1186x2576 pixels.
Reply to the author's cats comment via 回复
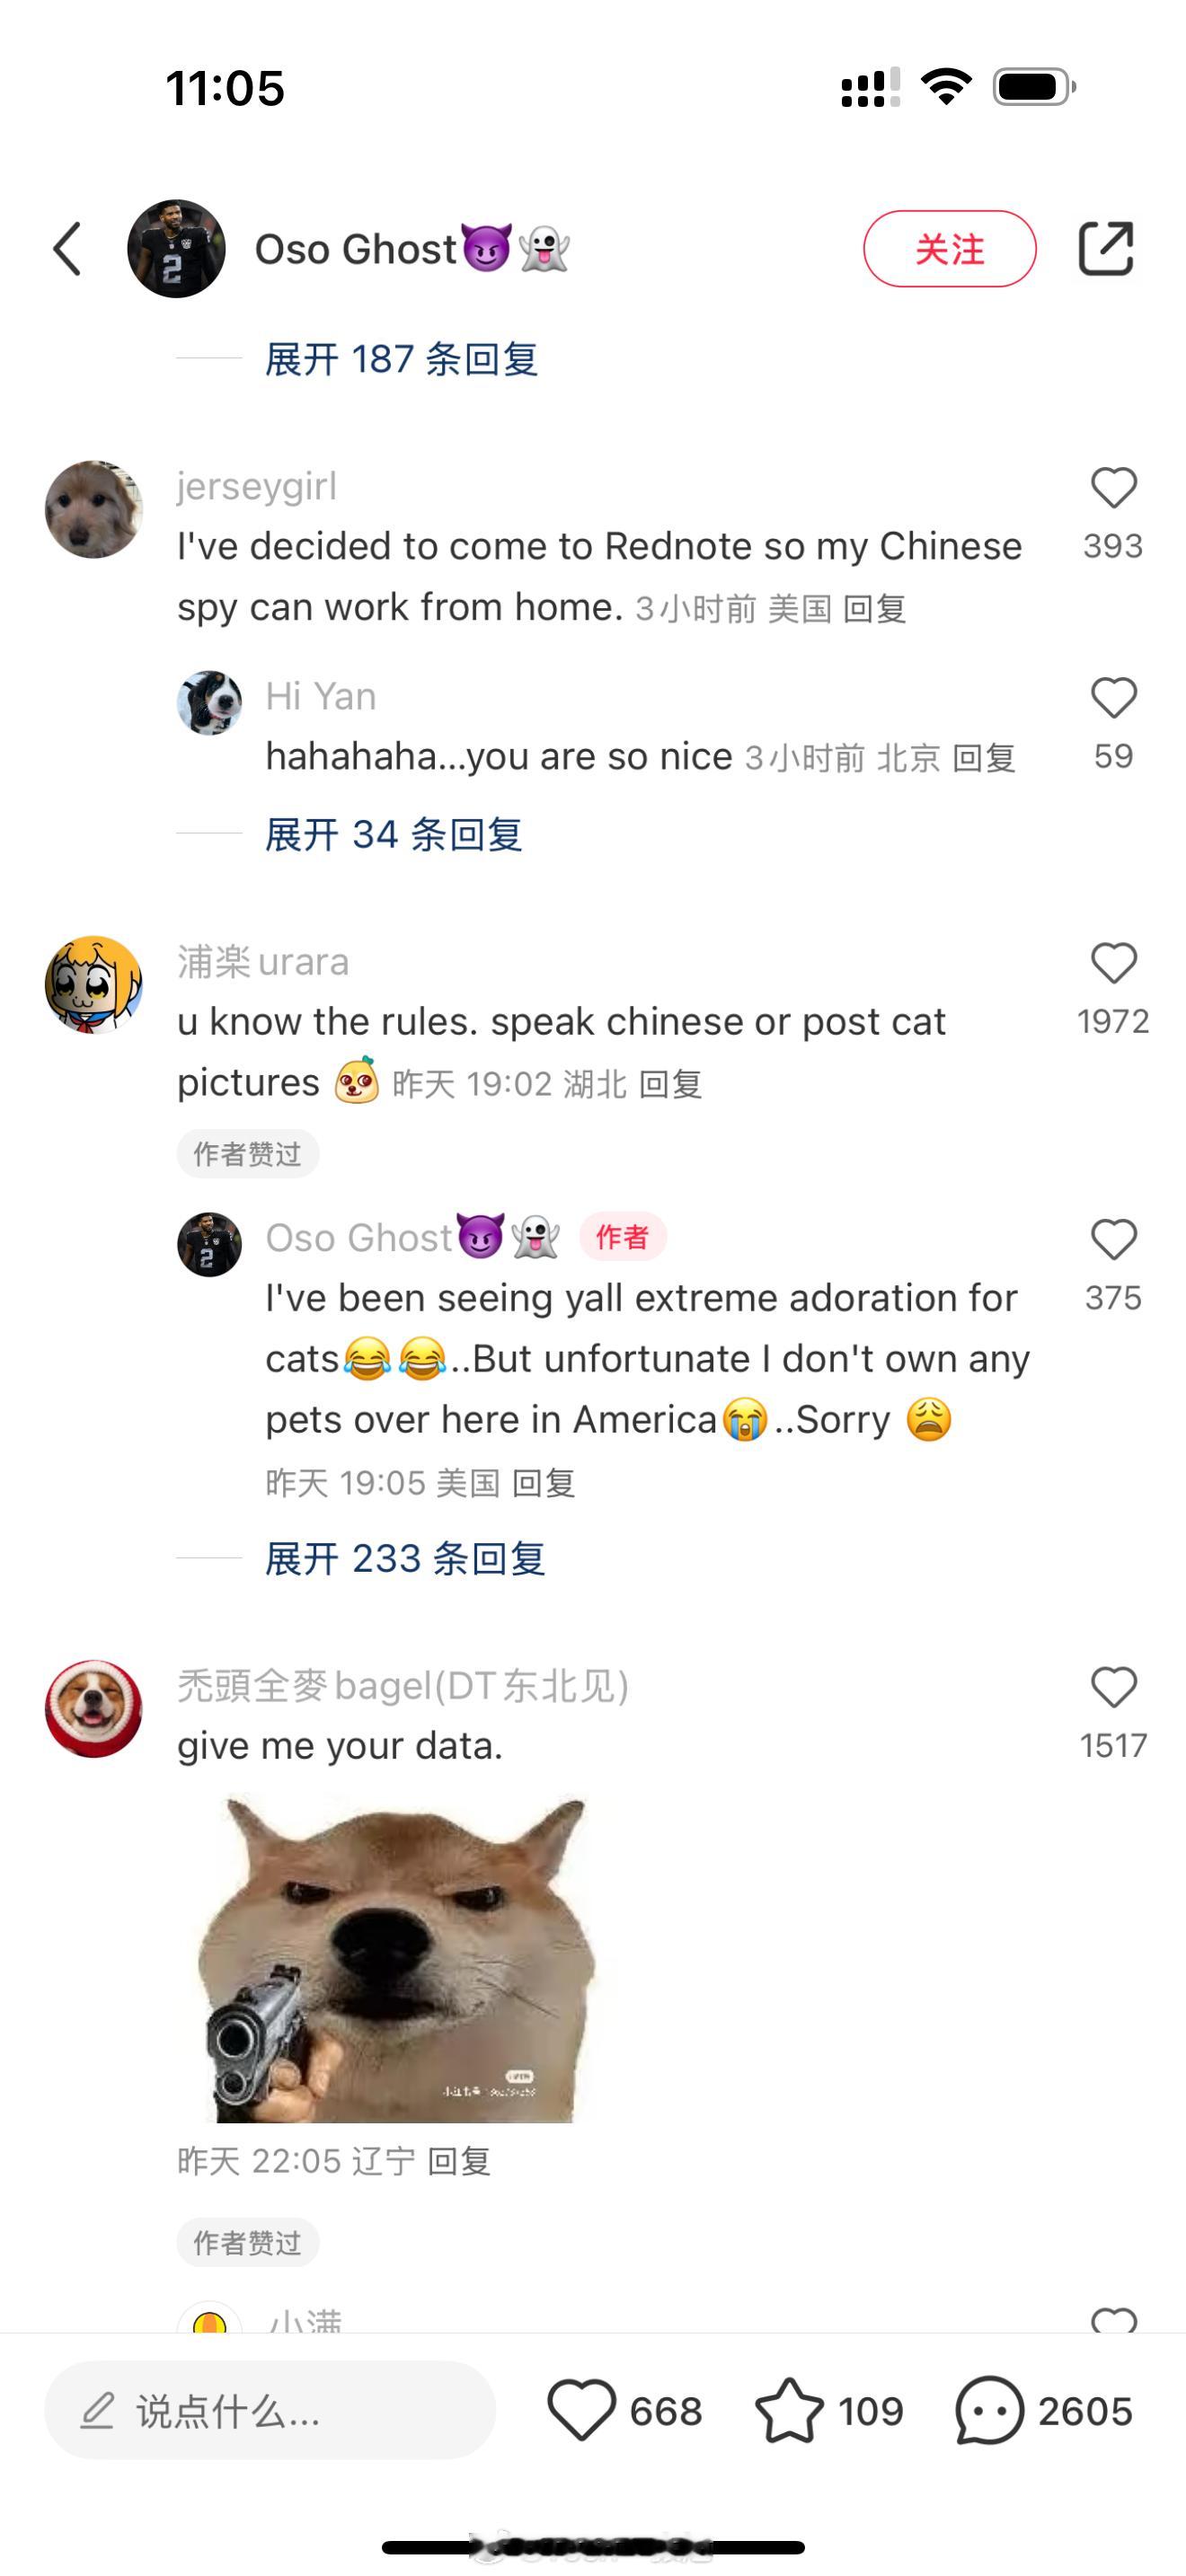coord(543,1483)
